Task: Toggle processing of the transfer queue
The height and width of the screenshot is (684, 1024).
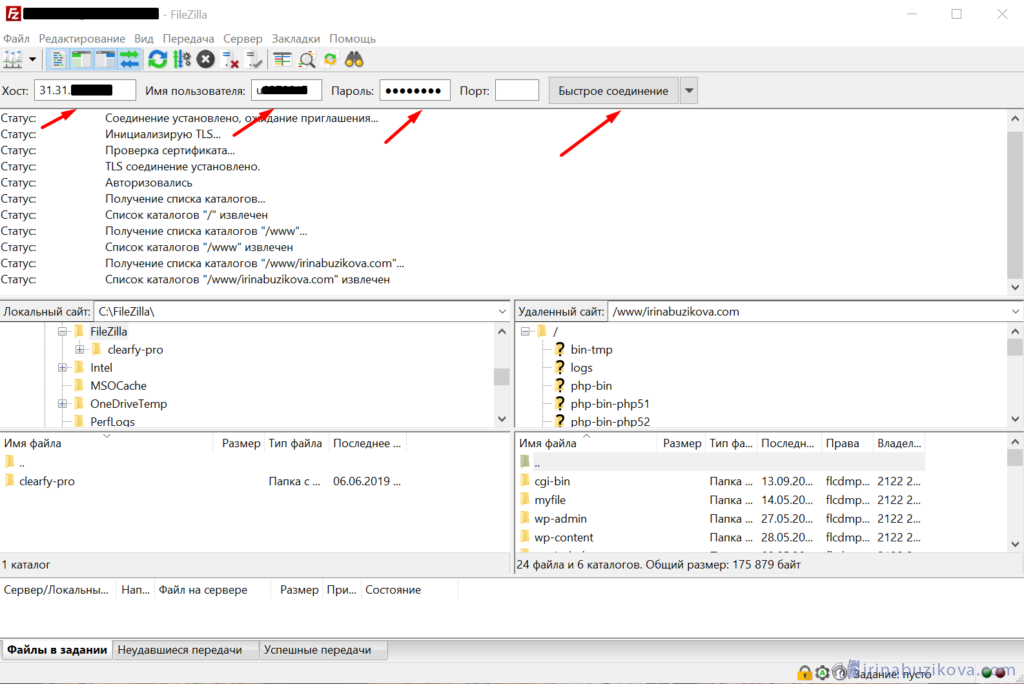Action: [181, 60]
